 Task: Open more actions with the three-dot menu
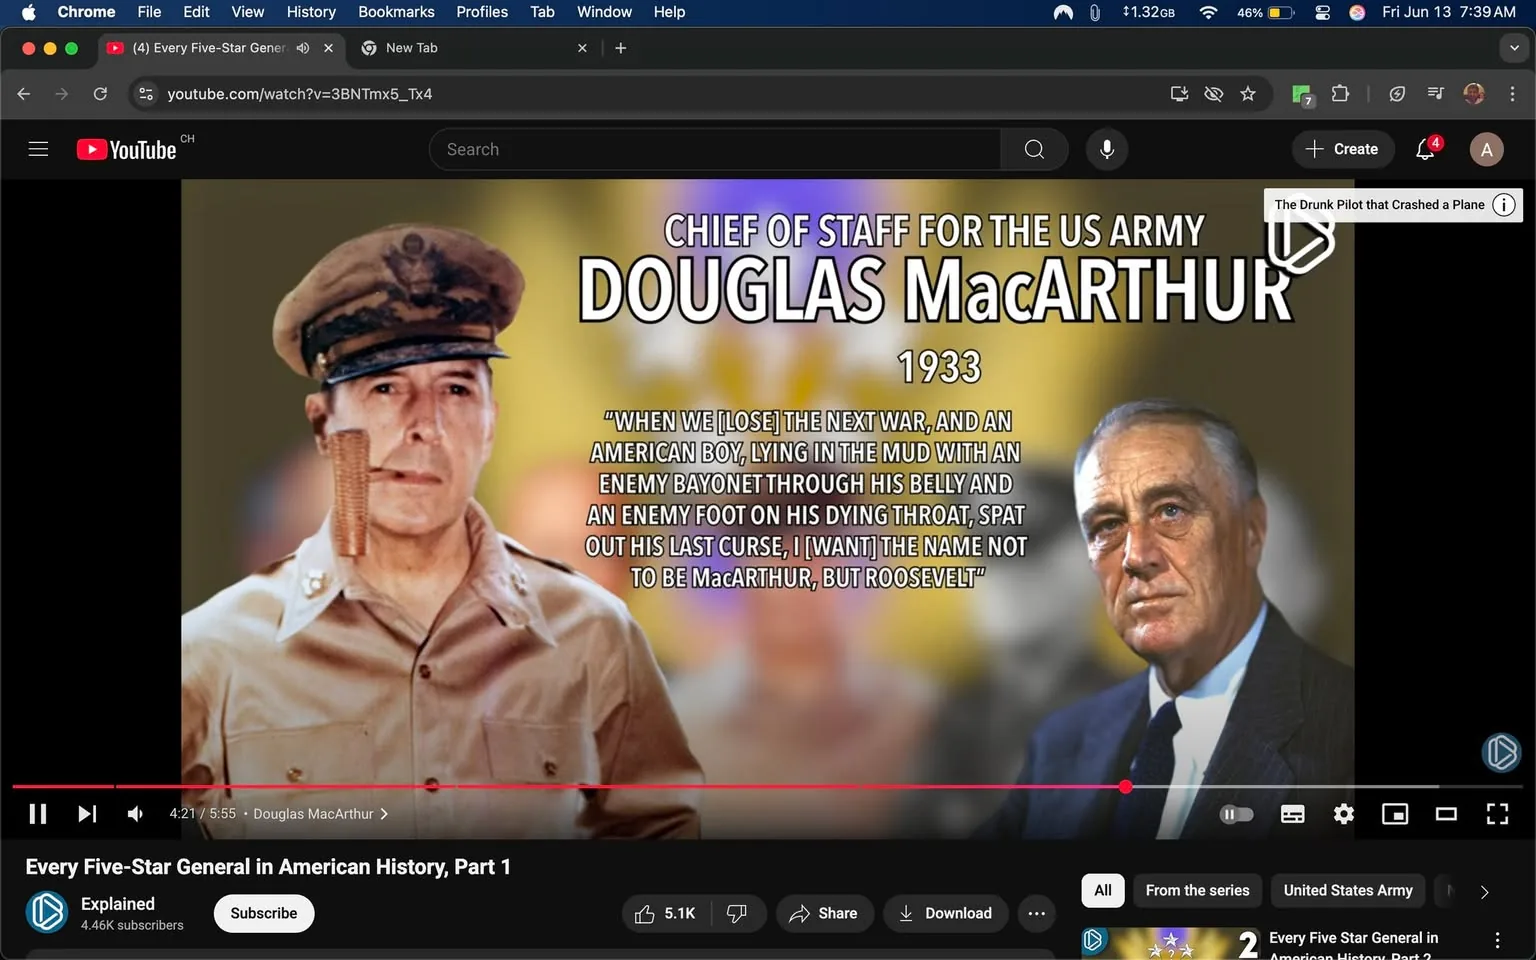click(1036, 913)
